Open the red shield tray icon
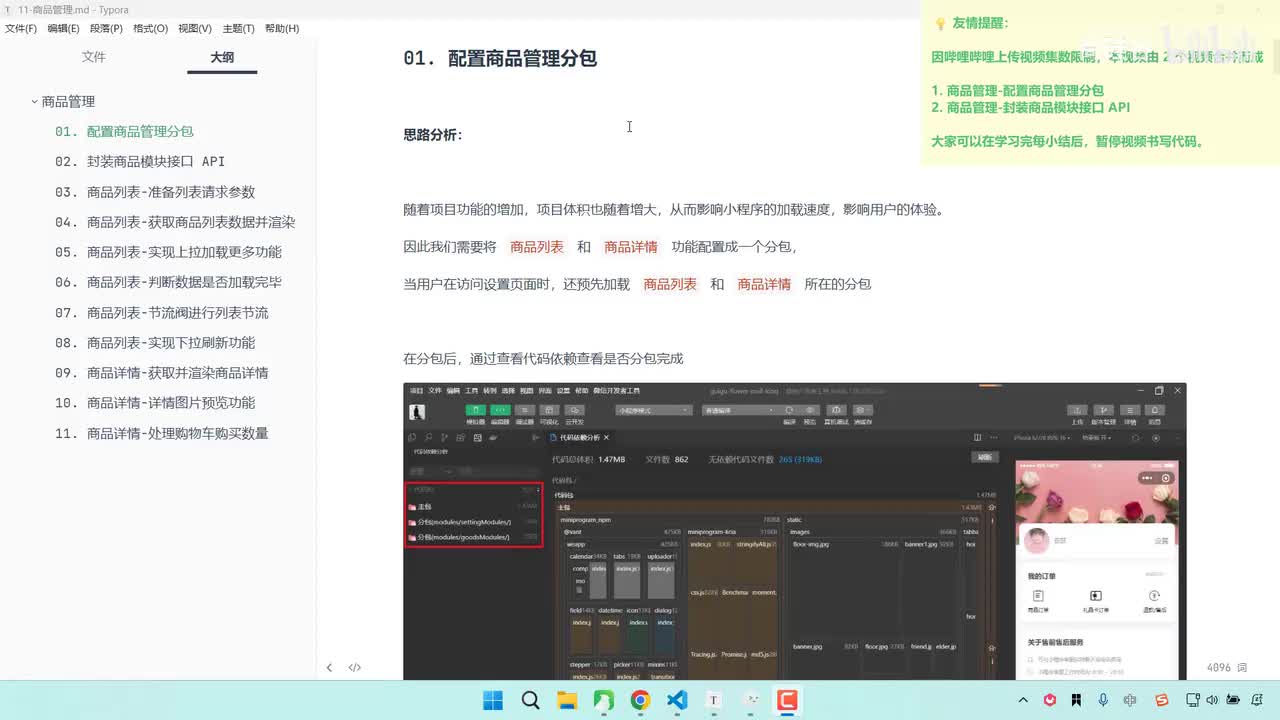The height and width of the screenshot is (720, 1280). tap(1050, 700)
